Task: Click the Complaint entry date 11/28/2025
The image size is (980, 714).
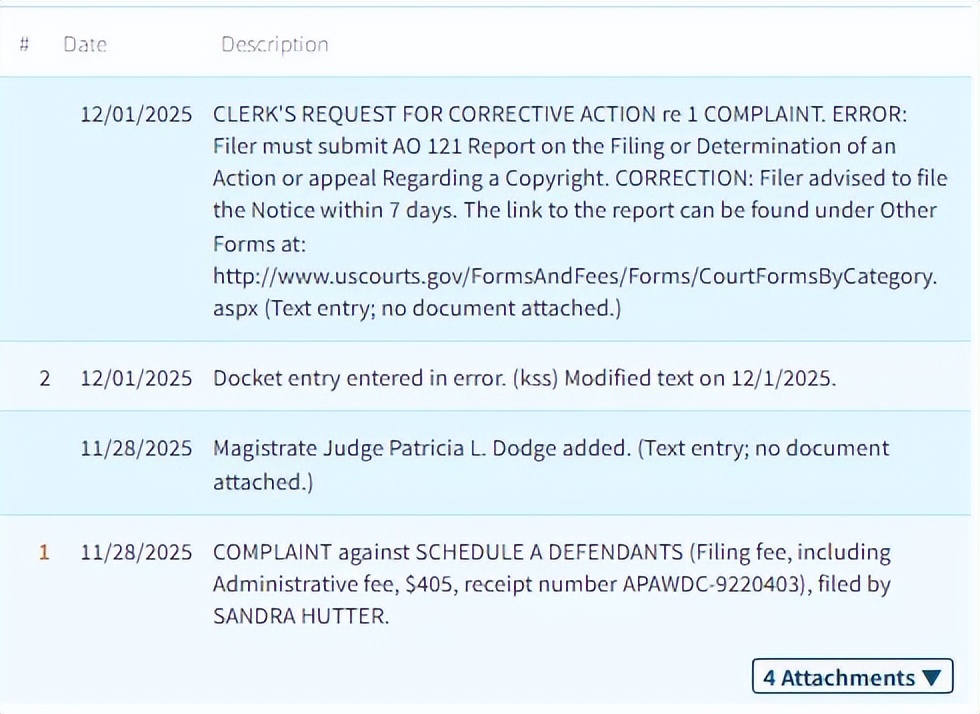Action: point(136,551)
